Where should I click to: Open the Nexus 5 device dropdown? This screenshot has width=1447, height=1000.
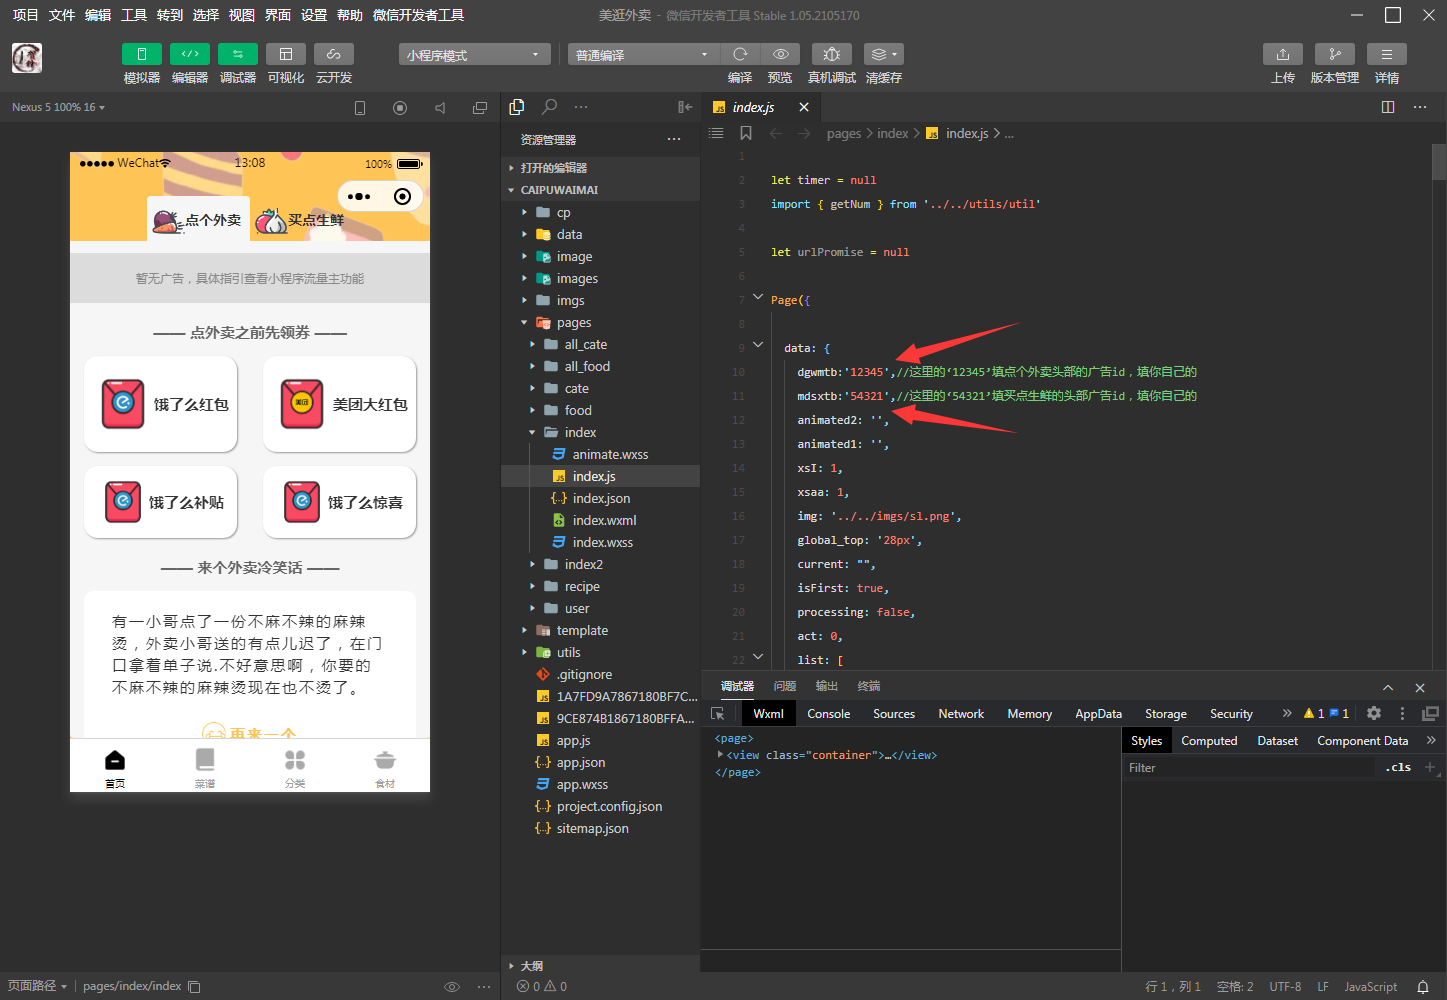pos(58,107)
